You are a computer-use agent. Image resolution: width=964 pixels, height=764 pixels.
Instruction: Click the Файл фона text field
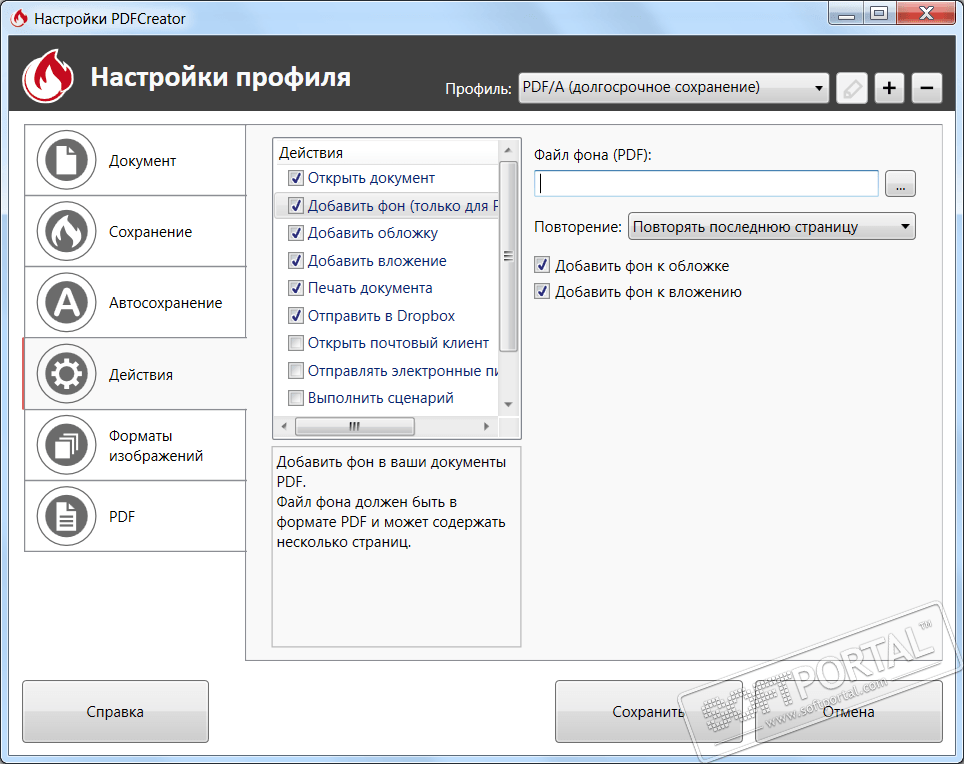[706, 184]
